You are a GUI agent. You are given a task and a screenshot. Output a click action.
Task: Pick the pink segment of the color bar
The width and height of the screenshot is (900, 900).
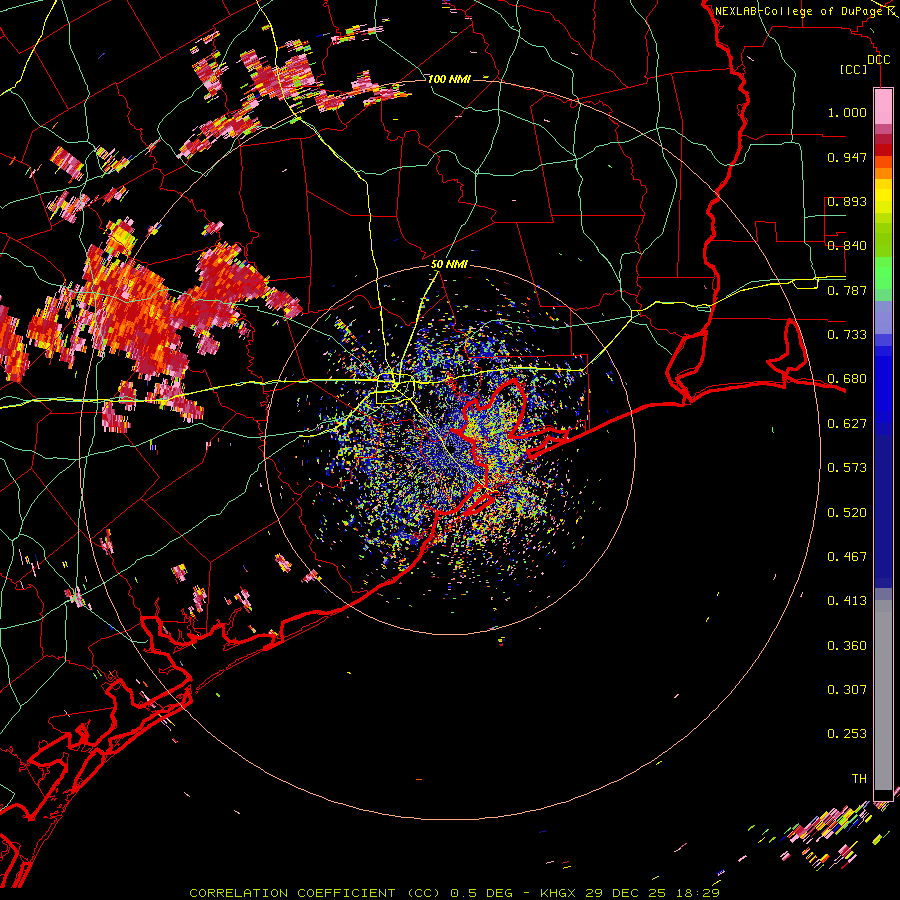pos(883,106)
